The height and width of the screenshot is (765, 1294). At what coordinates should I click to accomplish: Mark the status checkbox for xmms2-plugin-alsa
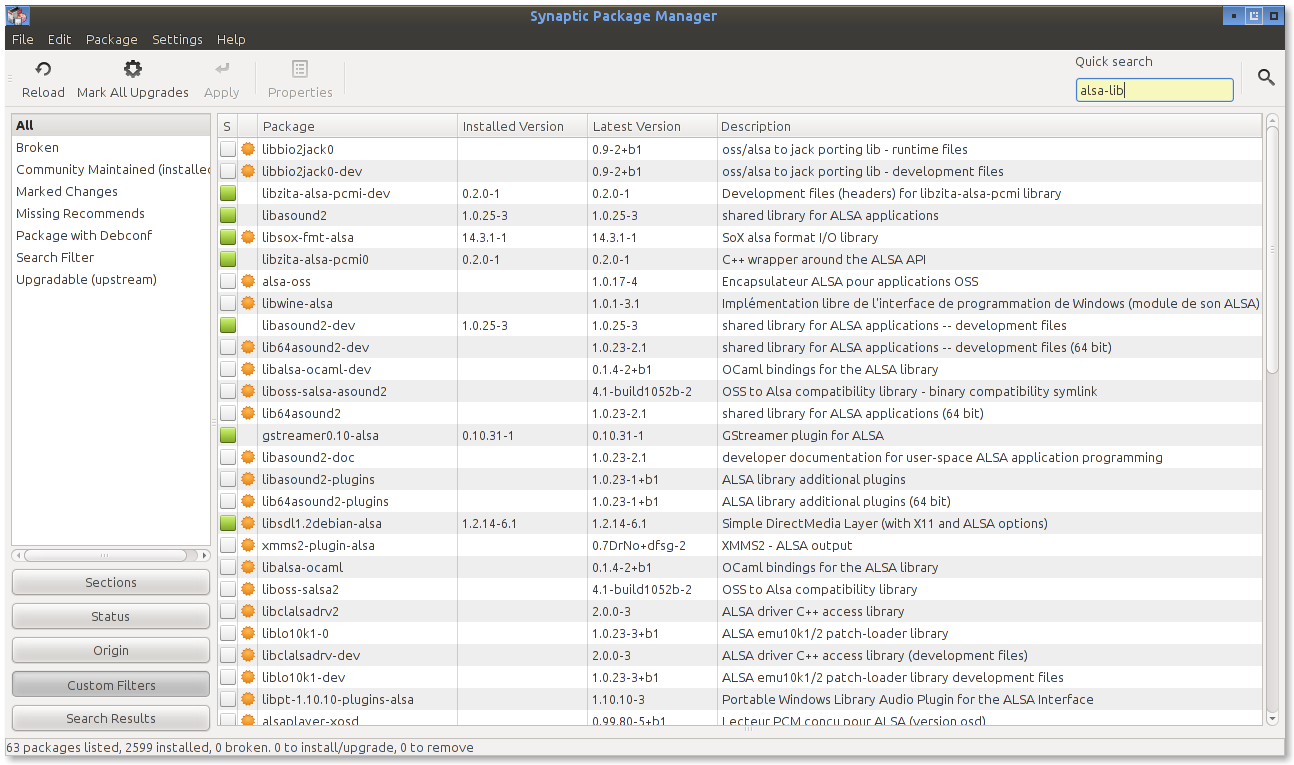click(228, 545)
